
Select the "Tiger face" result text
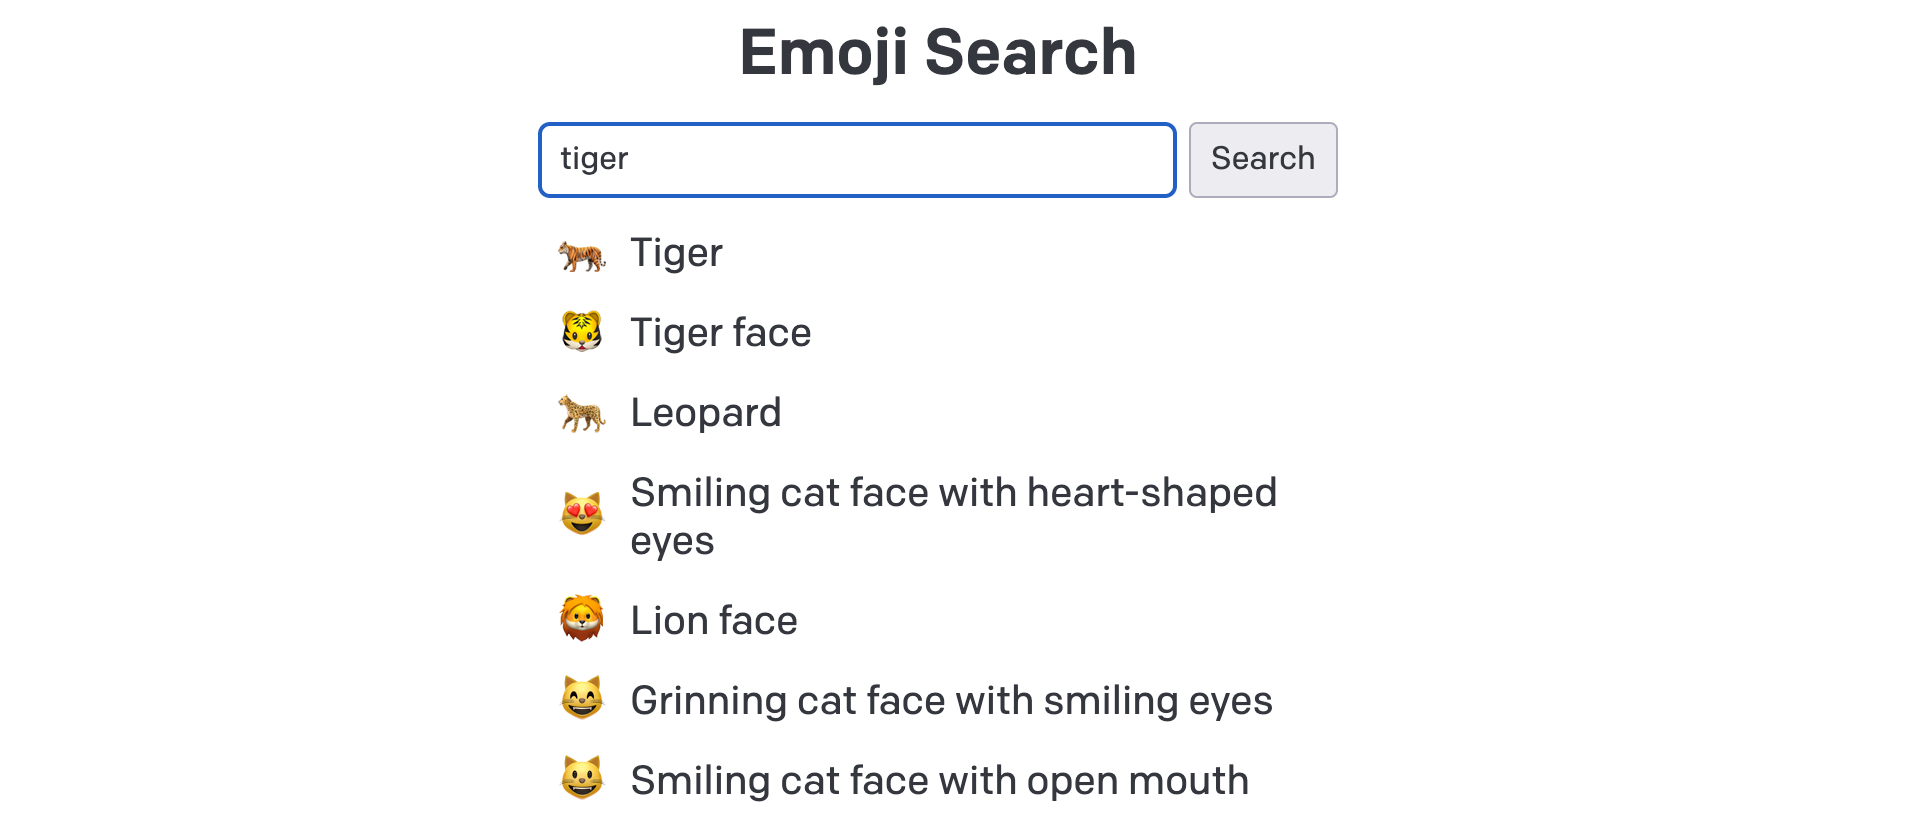tap(720, 333)
